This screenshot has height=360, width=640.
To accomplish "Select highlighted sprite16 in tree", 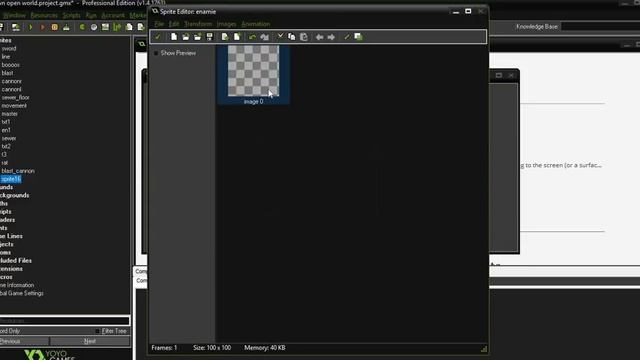I will click(x=11, y=179).
